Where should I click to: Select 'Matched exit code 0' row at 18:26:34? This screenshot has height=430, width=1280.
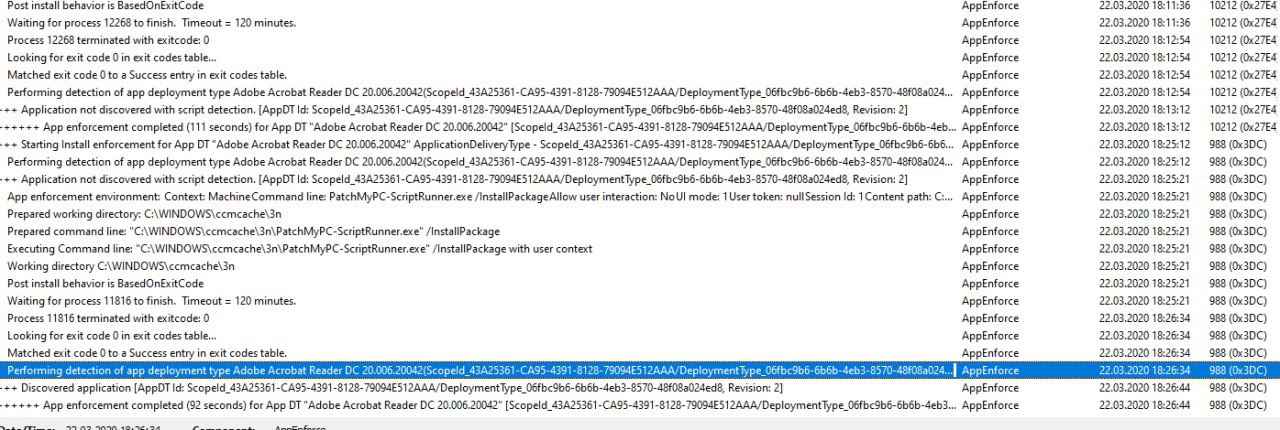click(640, 353)
